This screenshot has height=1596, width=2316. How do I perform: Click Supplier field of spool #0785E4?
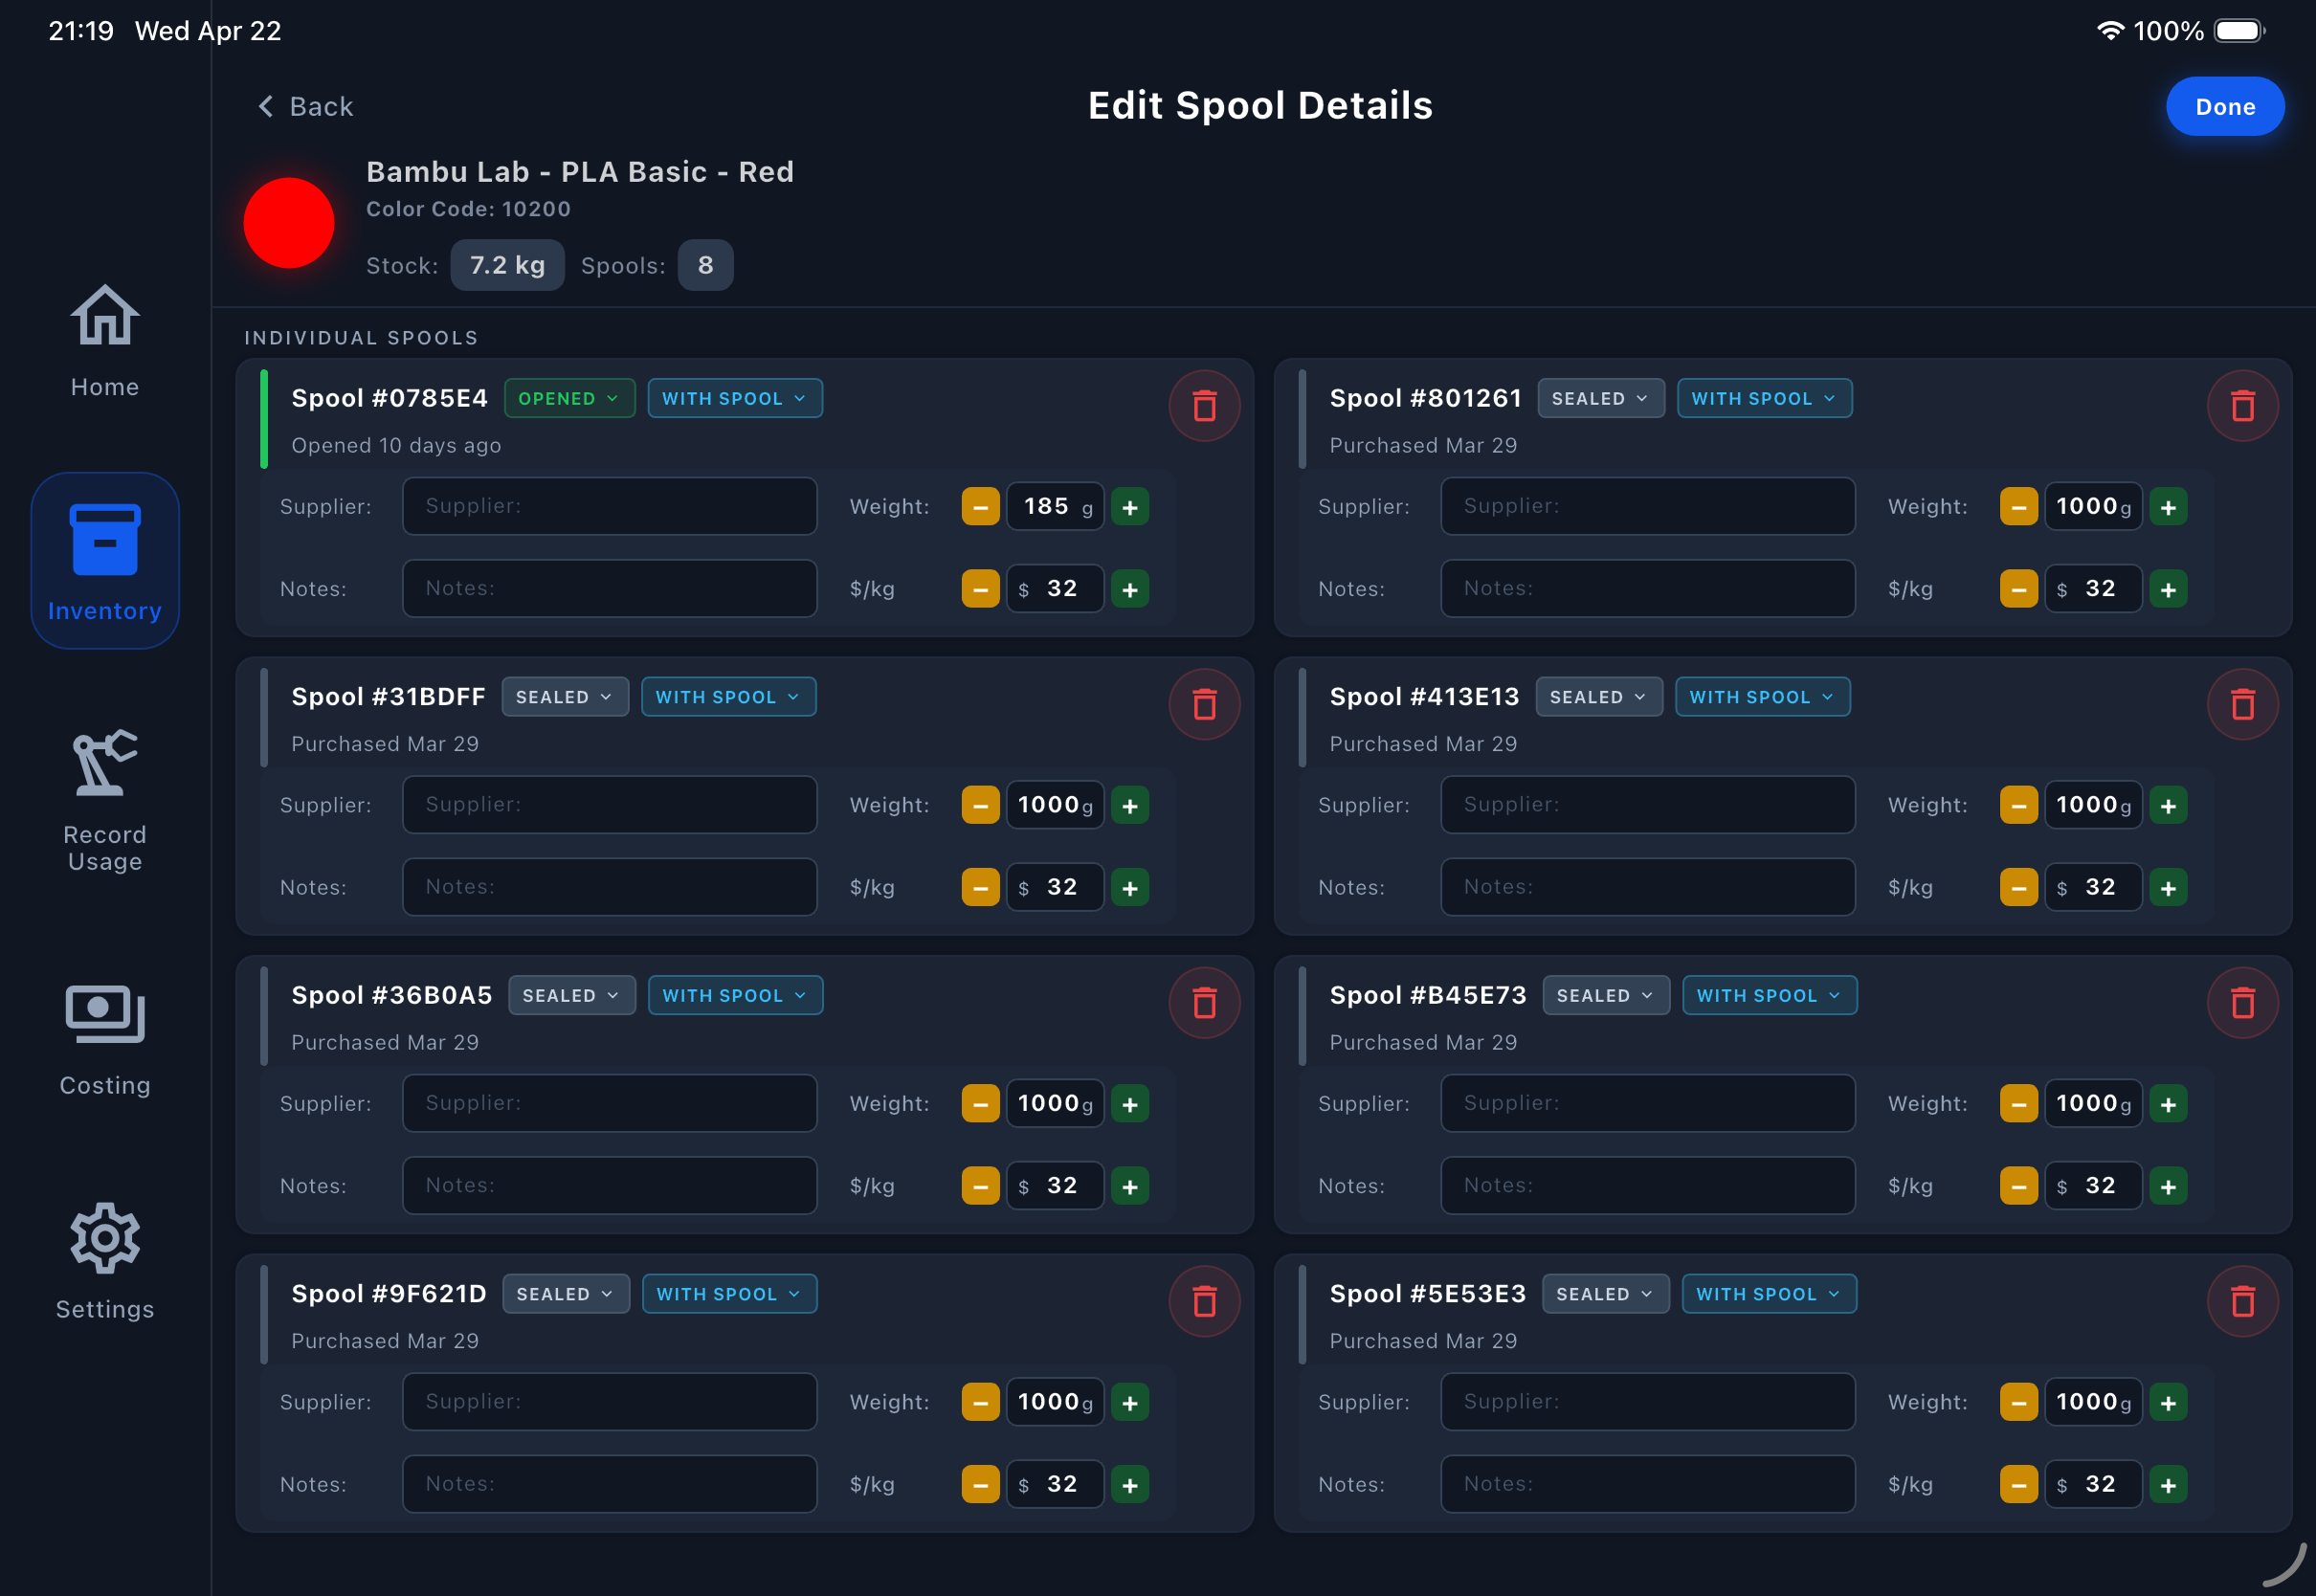click(609, 507)
